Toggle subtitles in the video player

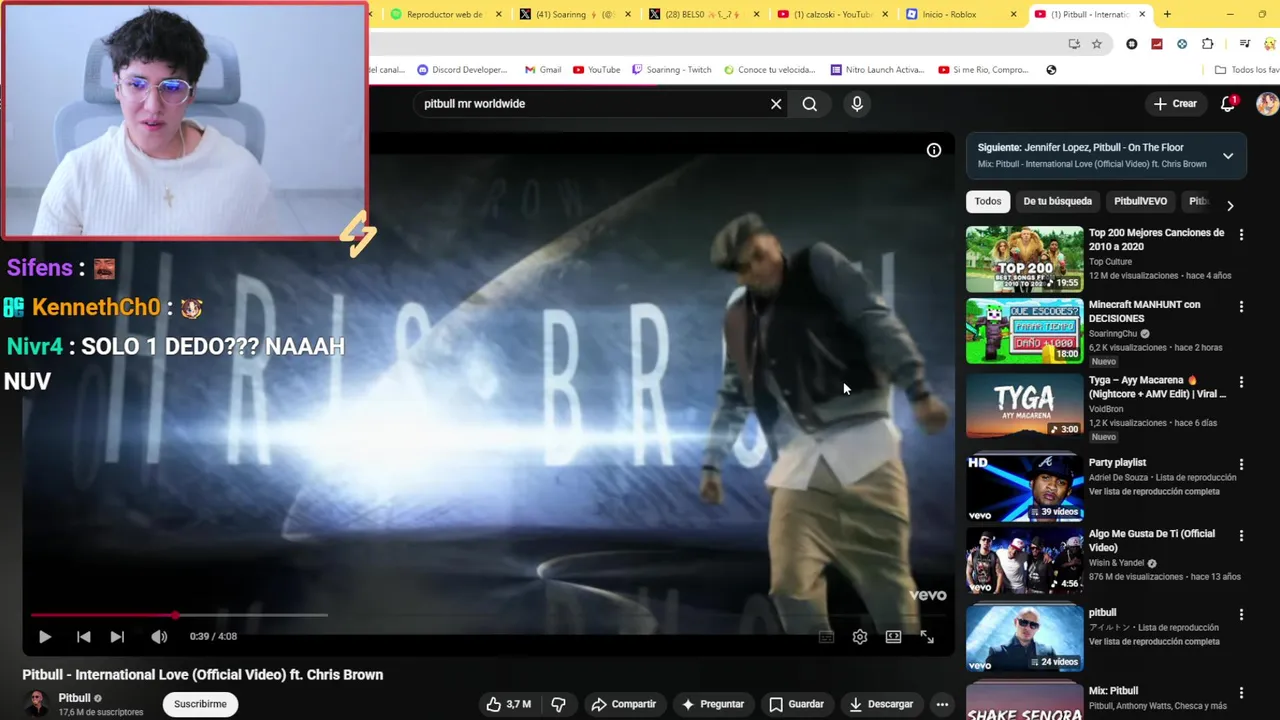pyautogui.click(x=826, y=637)
